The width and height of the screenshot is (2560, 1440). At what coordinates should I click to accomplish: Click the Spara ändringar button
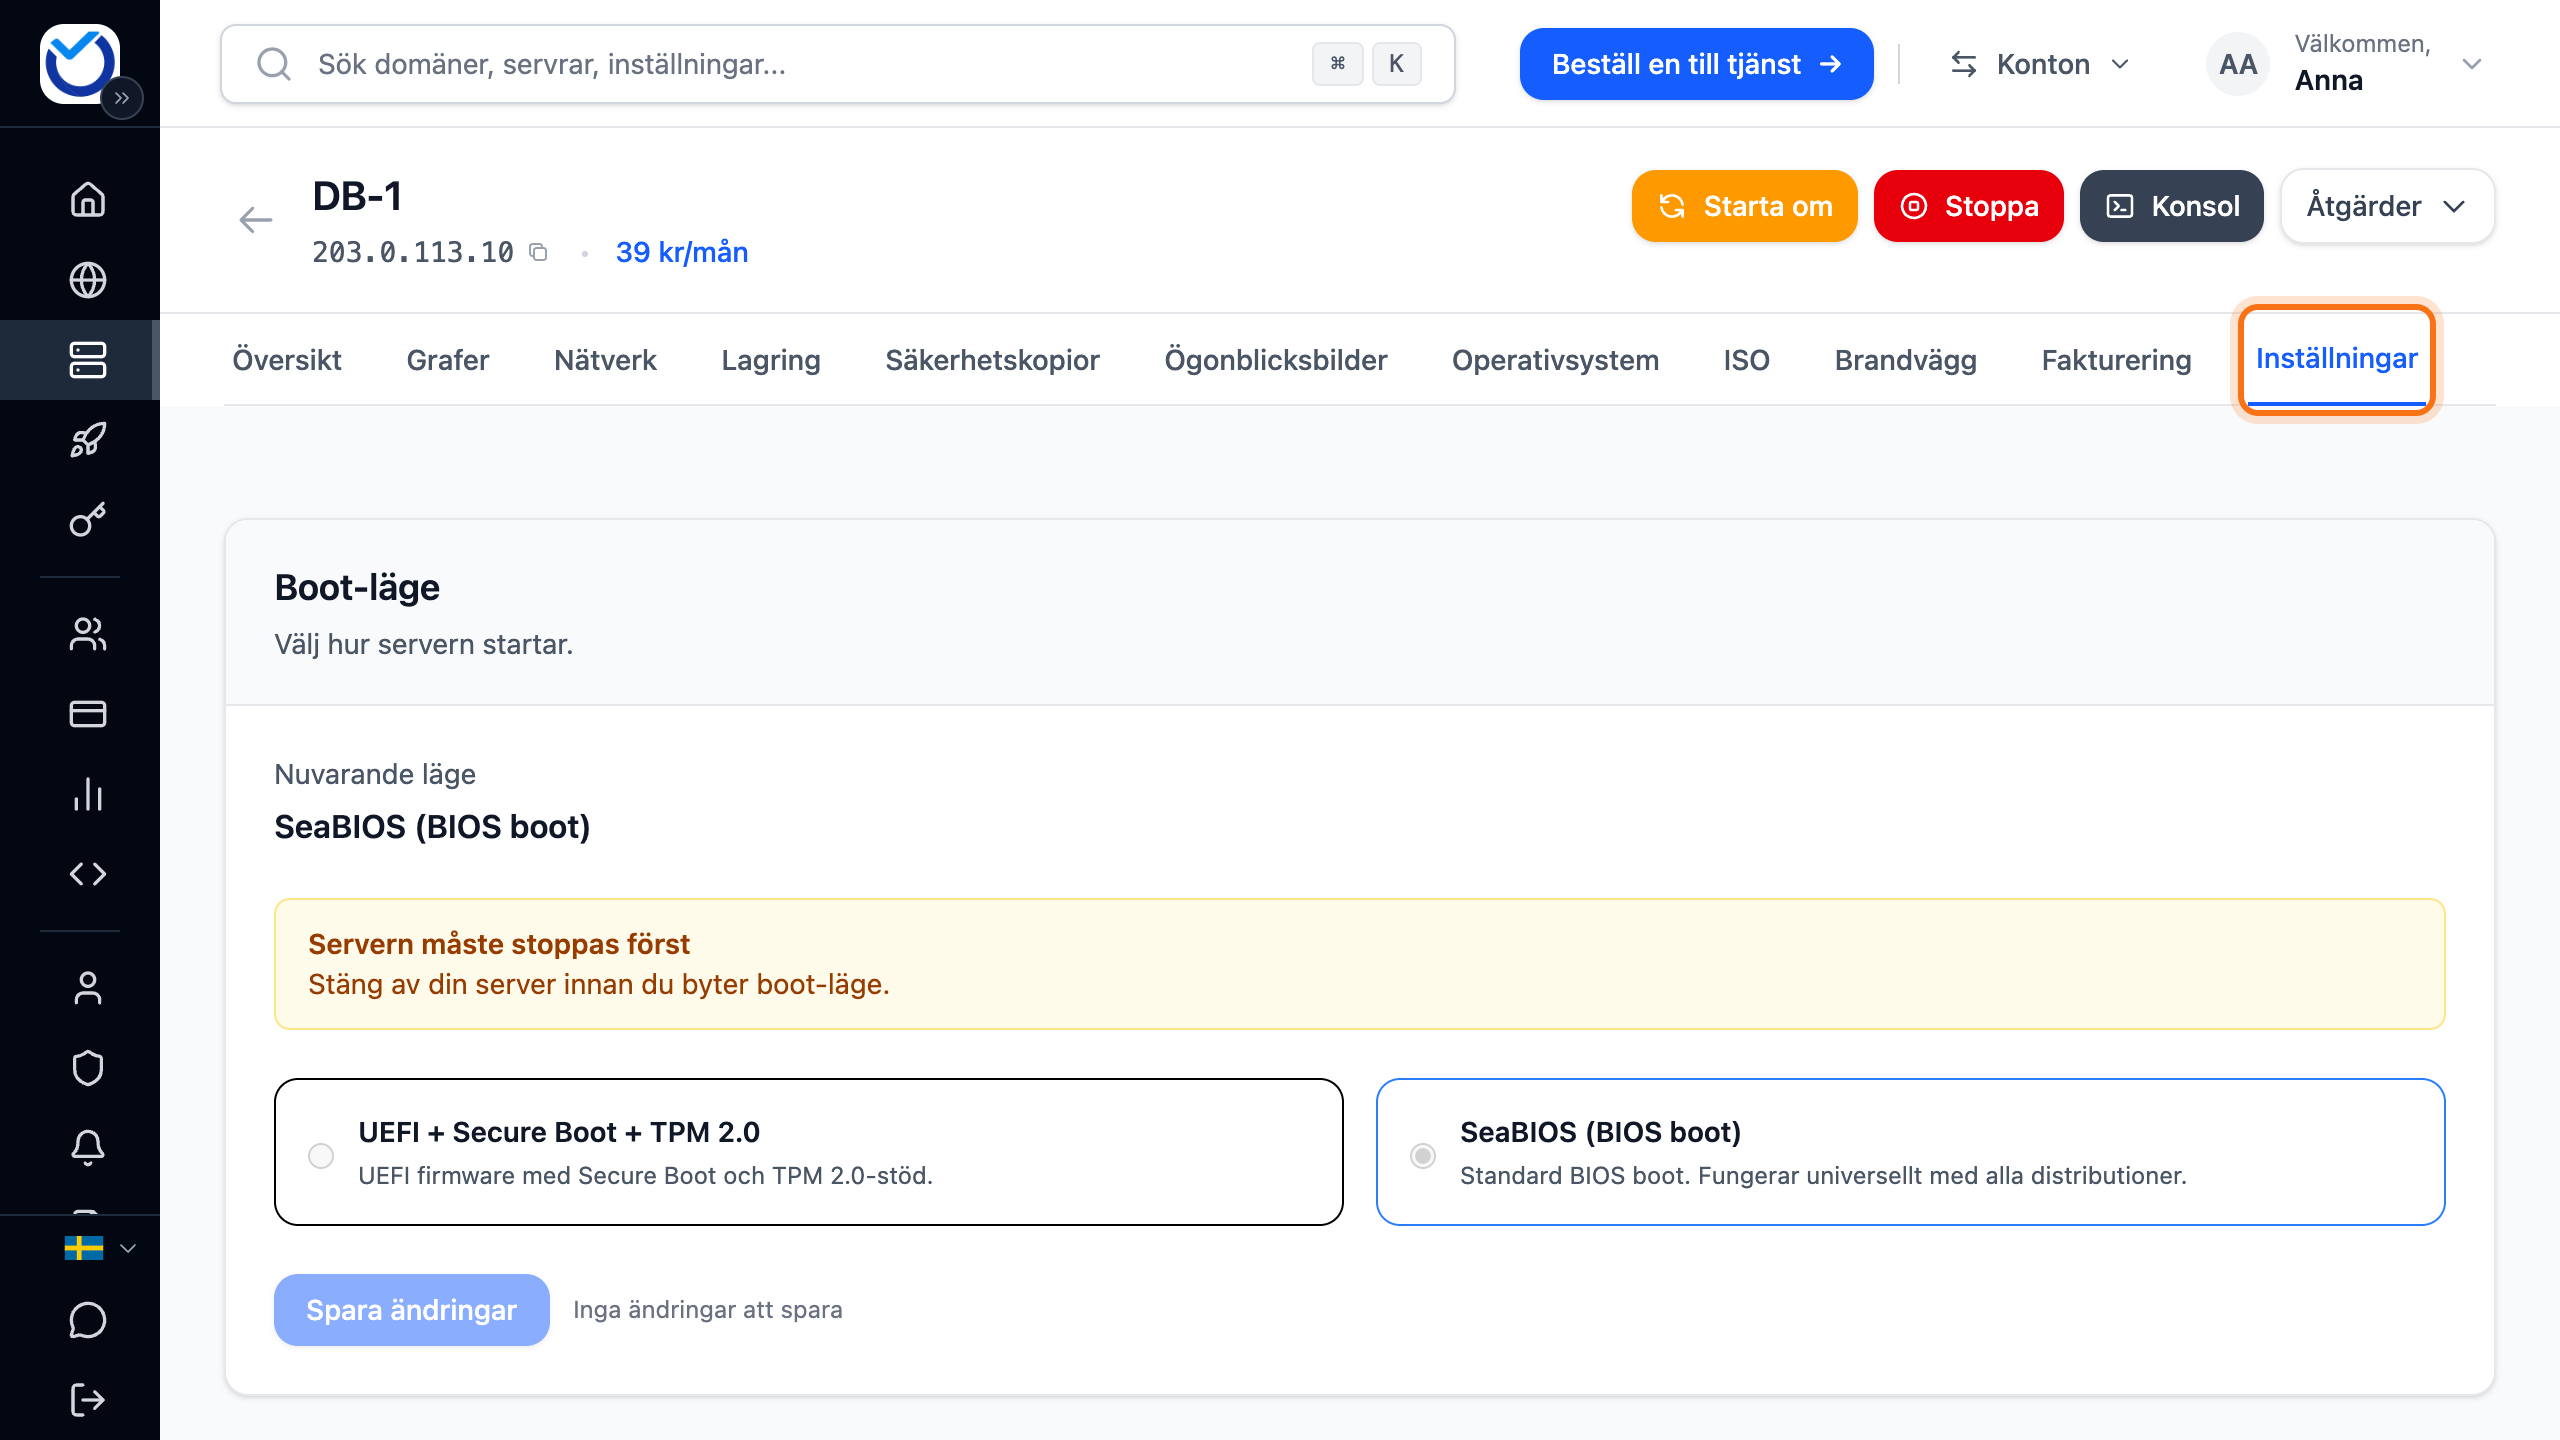tap(411, 1310)
